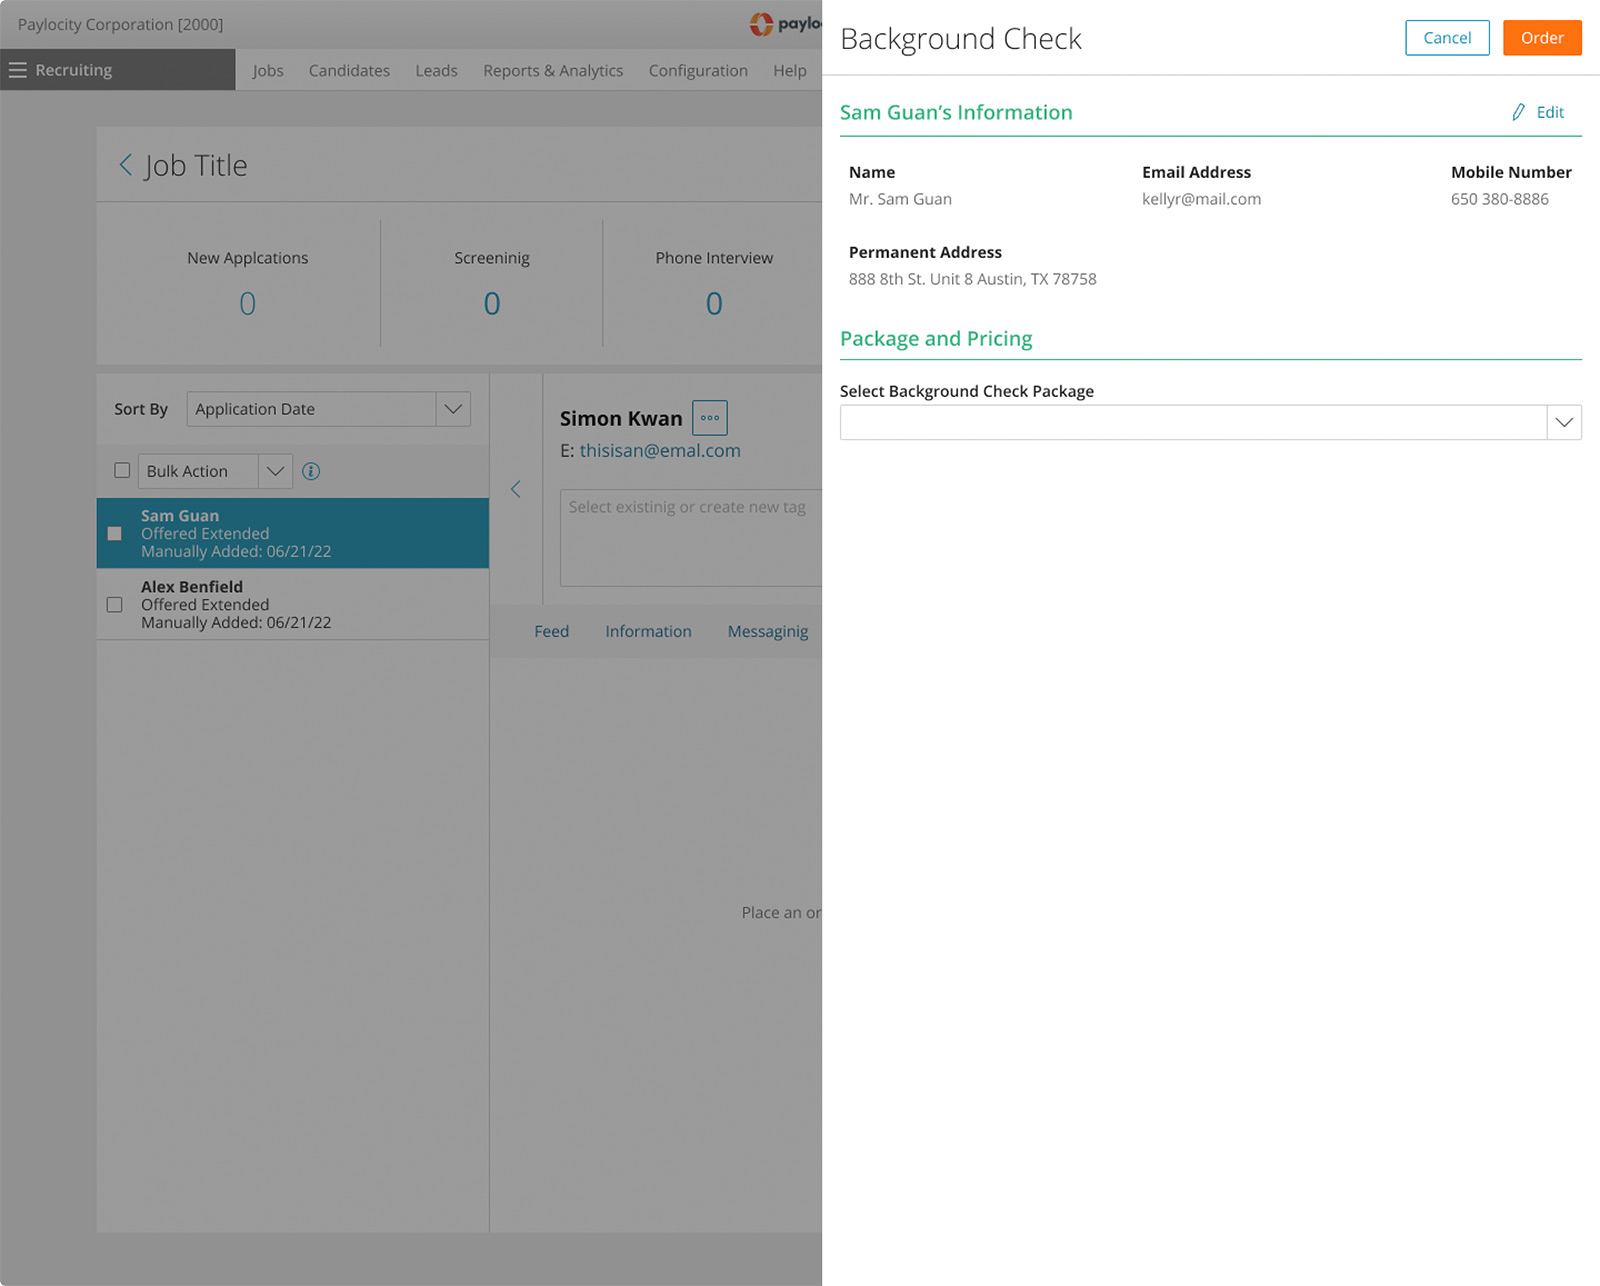Open Reports & Analytics menu
Screen dimensions: 1600x1286
click(552, 71)
